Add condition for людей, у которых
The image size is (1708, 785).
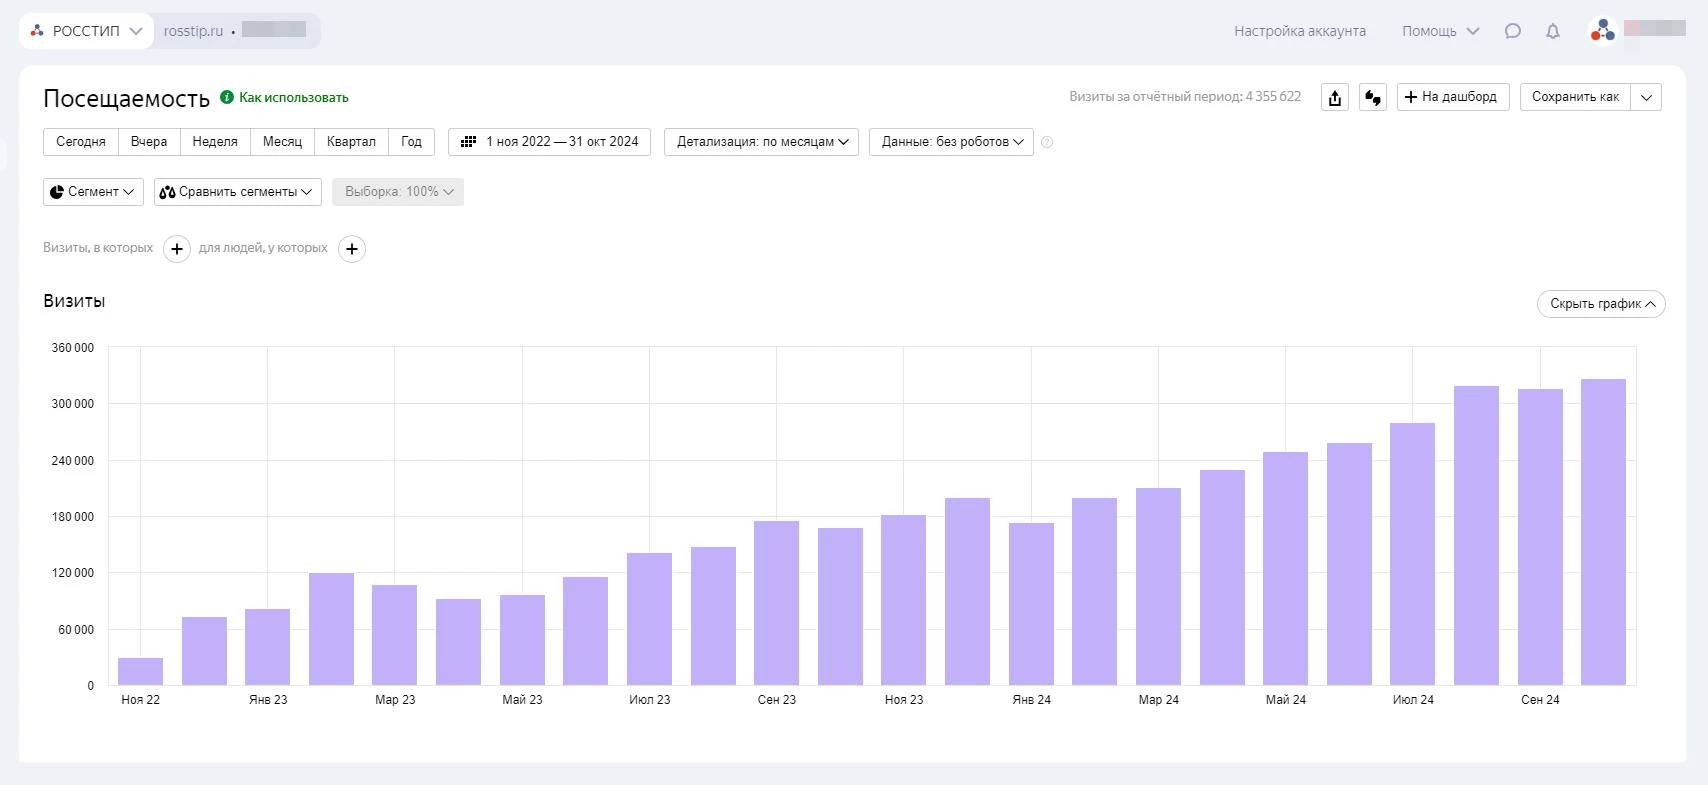click(352, 249)
